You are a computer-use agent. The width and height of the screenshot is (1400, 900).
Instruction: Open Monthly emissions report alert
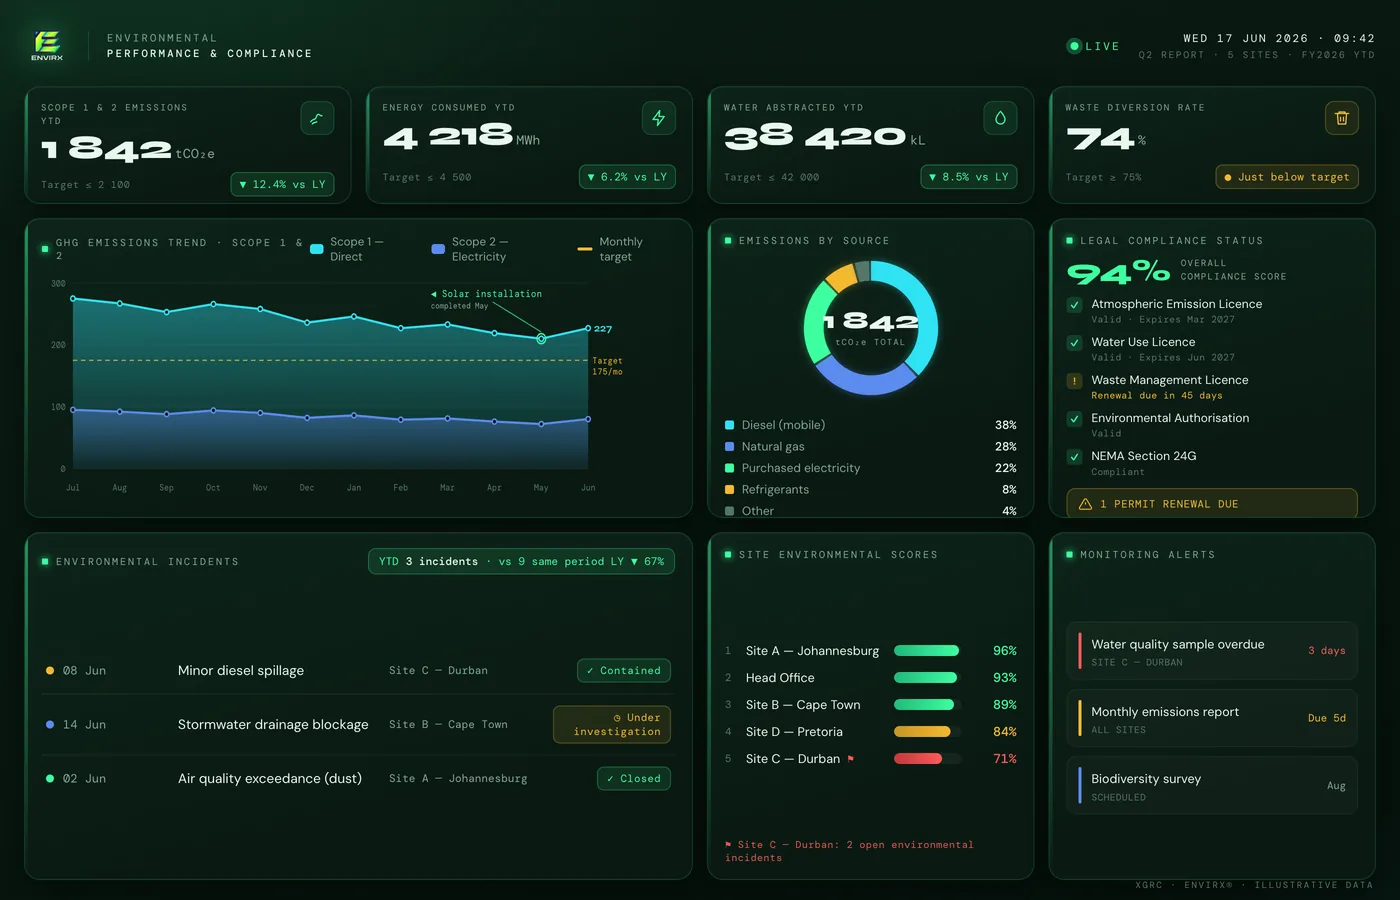pos(1212,719)
